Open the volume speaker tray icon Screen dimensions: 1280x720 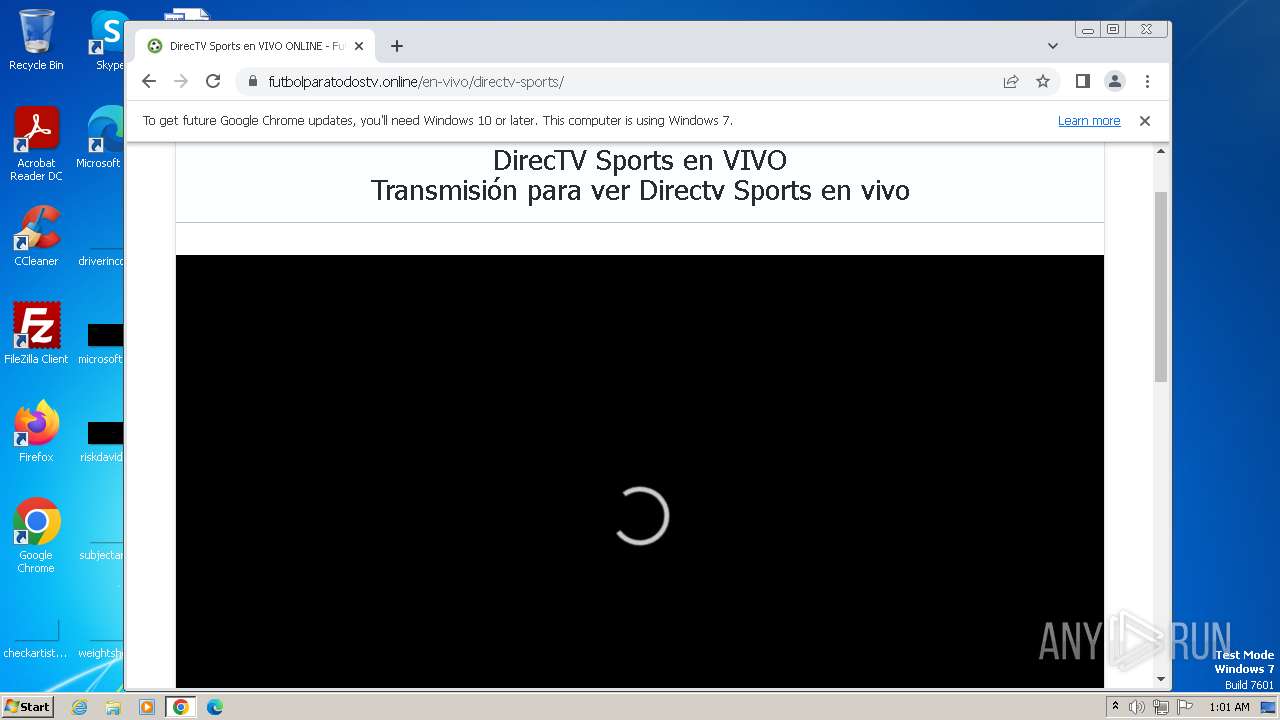pyautogui.click(x=1137, y=707)
